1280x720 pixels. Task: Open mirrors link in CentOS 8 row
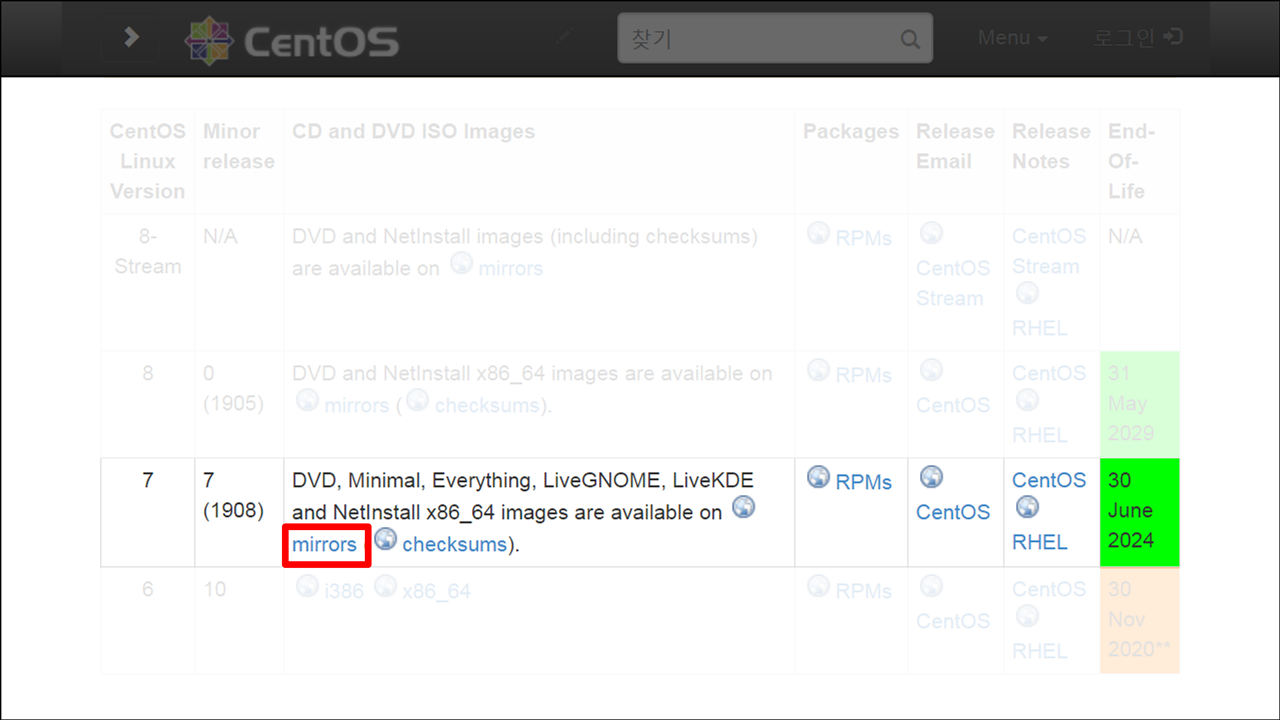pos(357,405)
